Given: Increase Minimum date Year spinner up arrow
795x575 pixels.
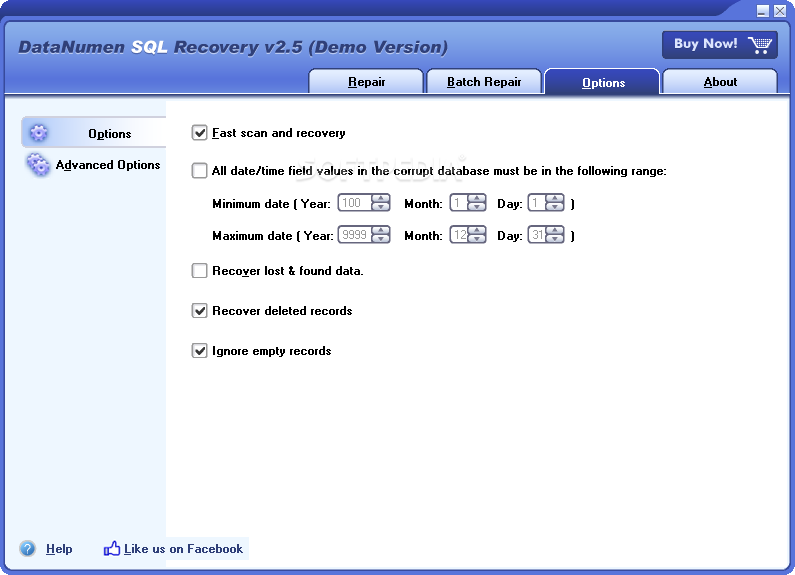Looking at the screenshot, I should (x=381, y=198).
